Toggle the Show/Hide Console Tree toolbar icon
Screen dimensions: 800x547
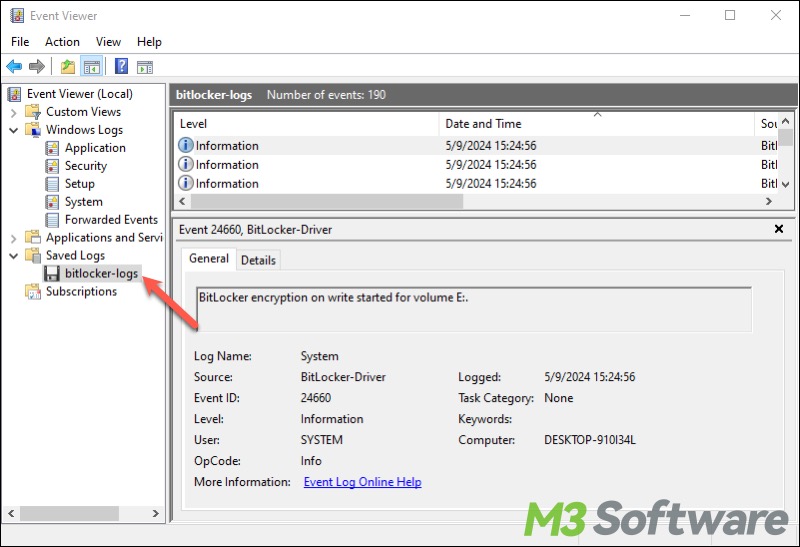pos(92,66)
